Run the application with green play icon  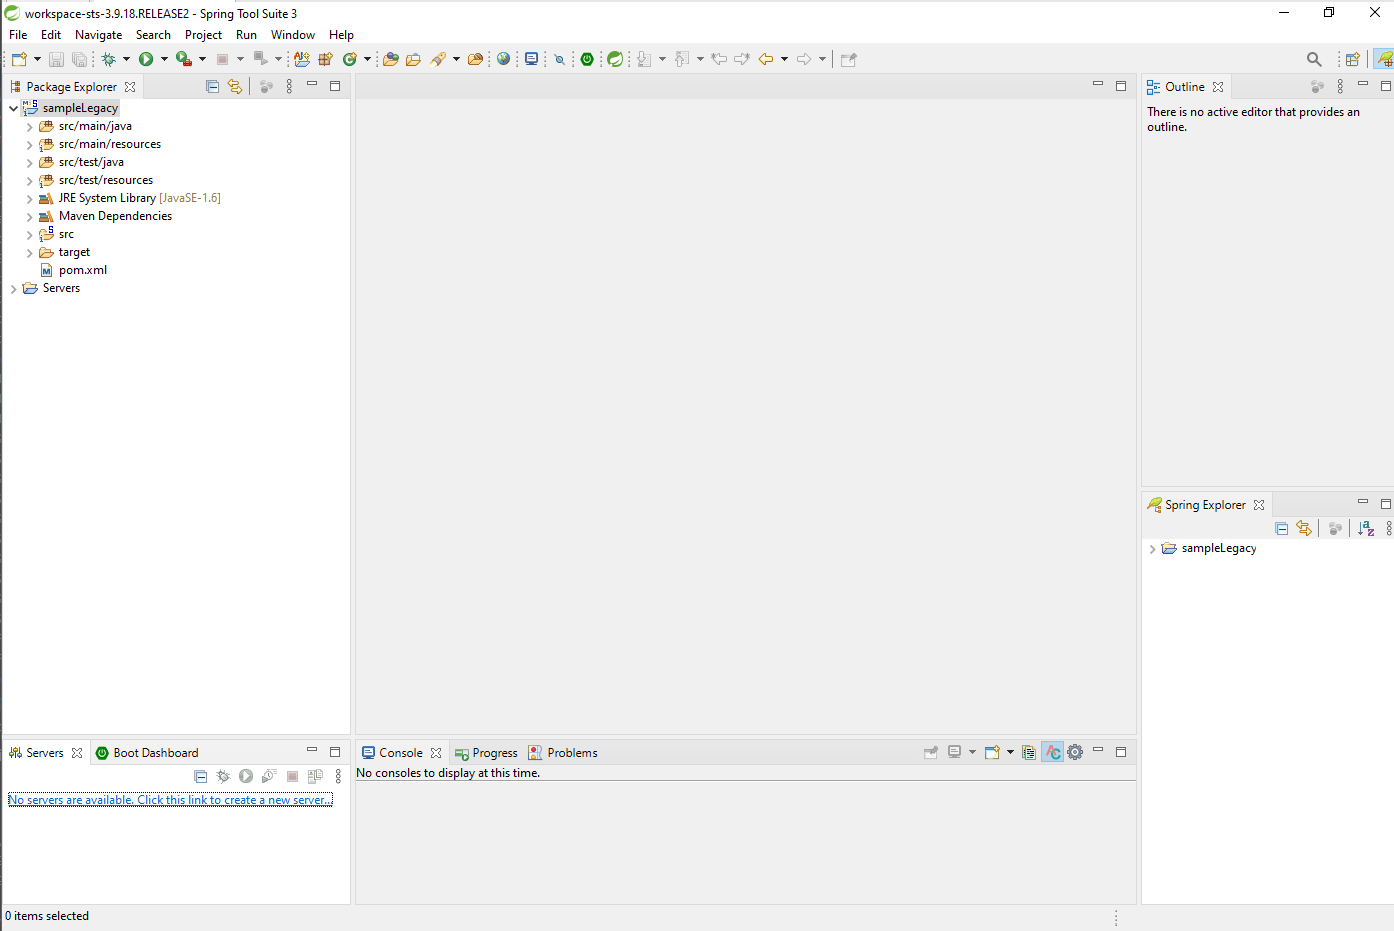coord(146,59)
